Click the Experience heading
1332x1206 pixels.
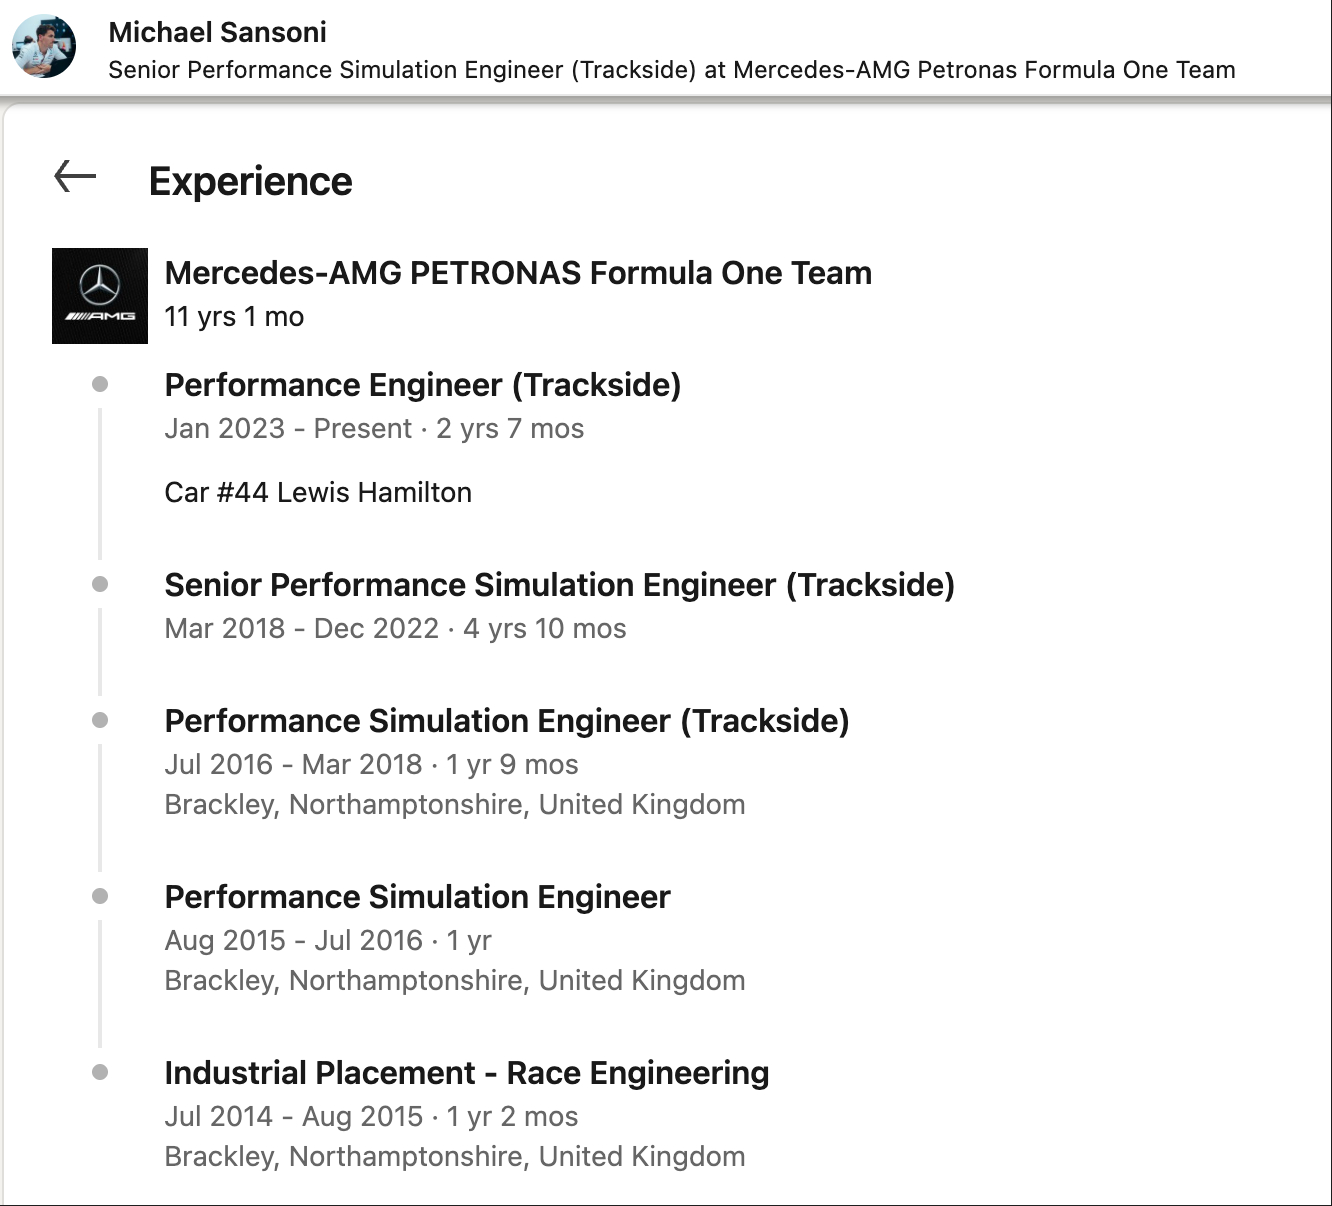[x=250, y=182]
